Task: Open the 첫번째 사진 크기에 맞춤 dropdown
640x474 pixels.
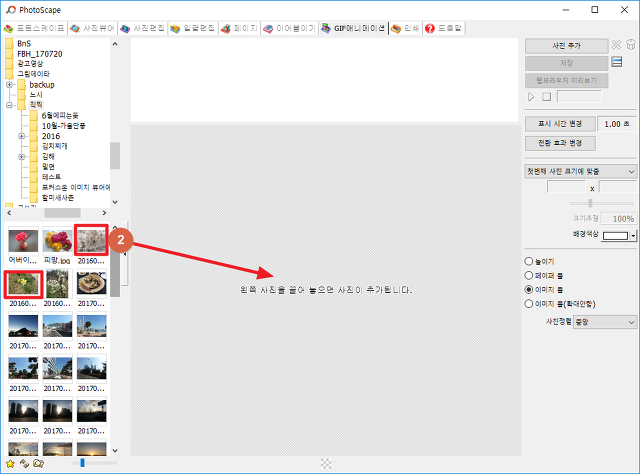Action: click(x=580, y=171)
